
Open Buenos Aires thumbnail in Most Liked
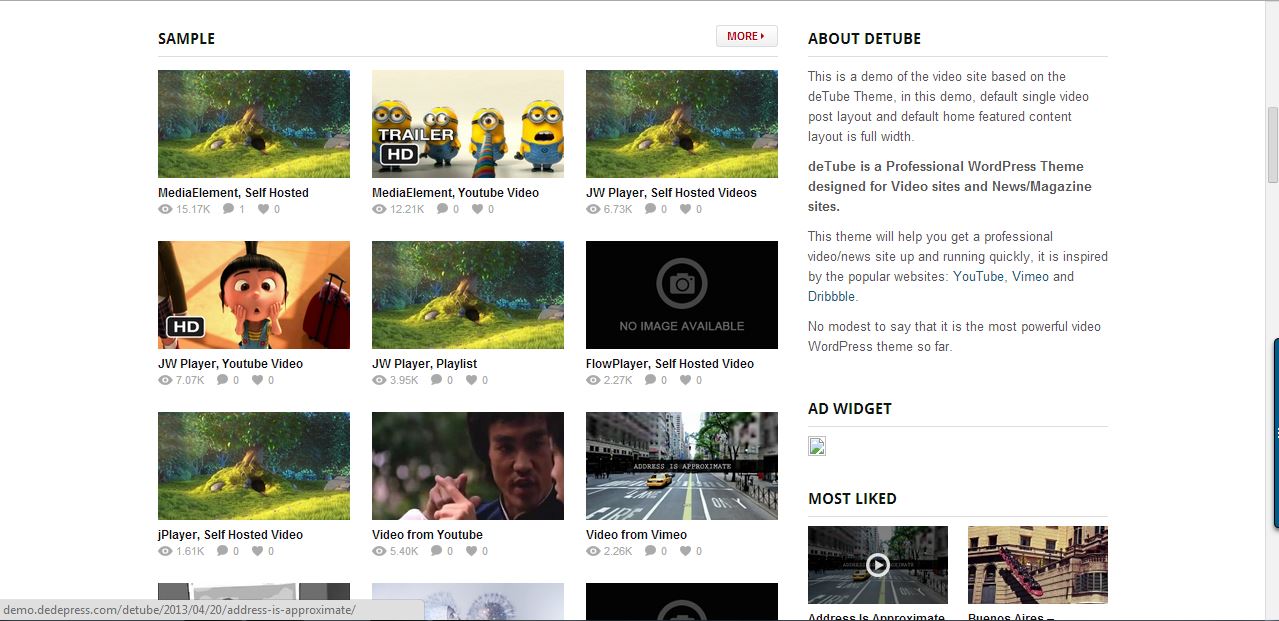(x=1038, y=565)
